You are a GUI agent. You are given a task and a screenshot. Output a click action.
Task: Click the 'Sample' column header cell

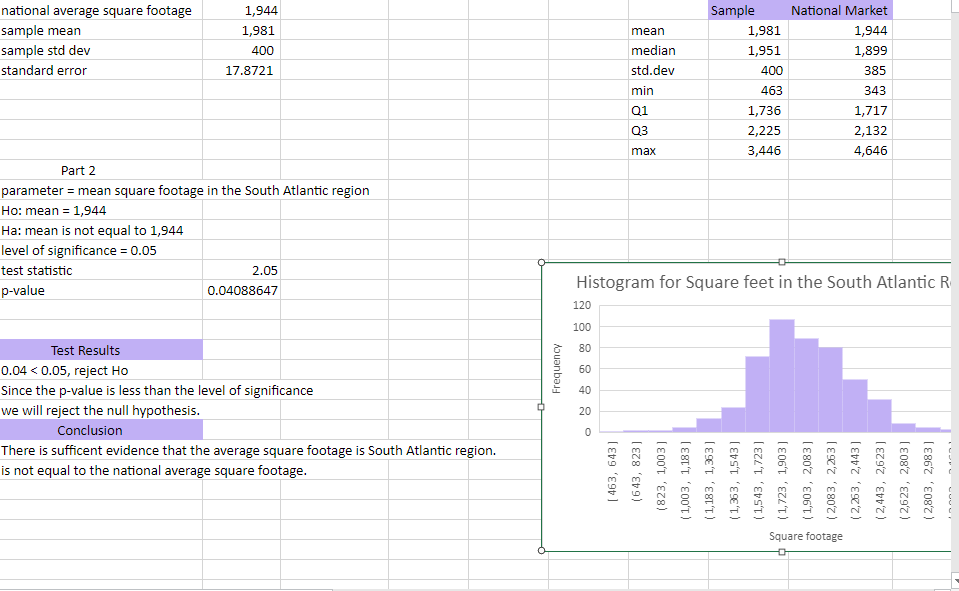(x=748, y=10)
